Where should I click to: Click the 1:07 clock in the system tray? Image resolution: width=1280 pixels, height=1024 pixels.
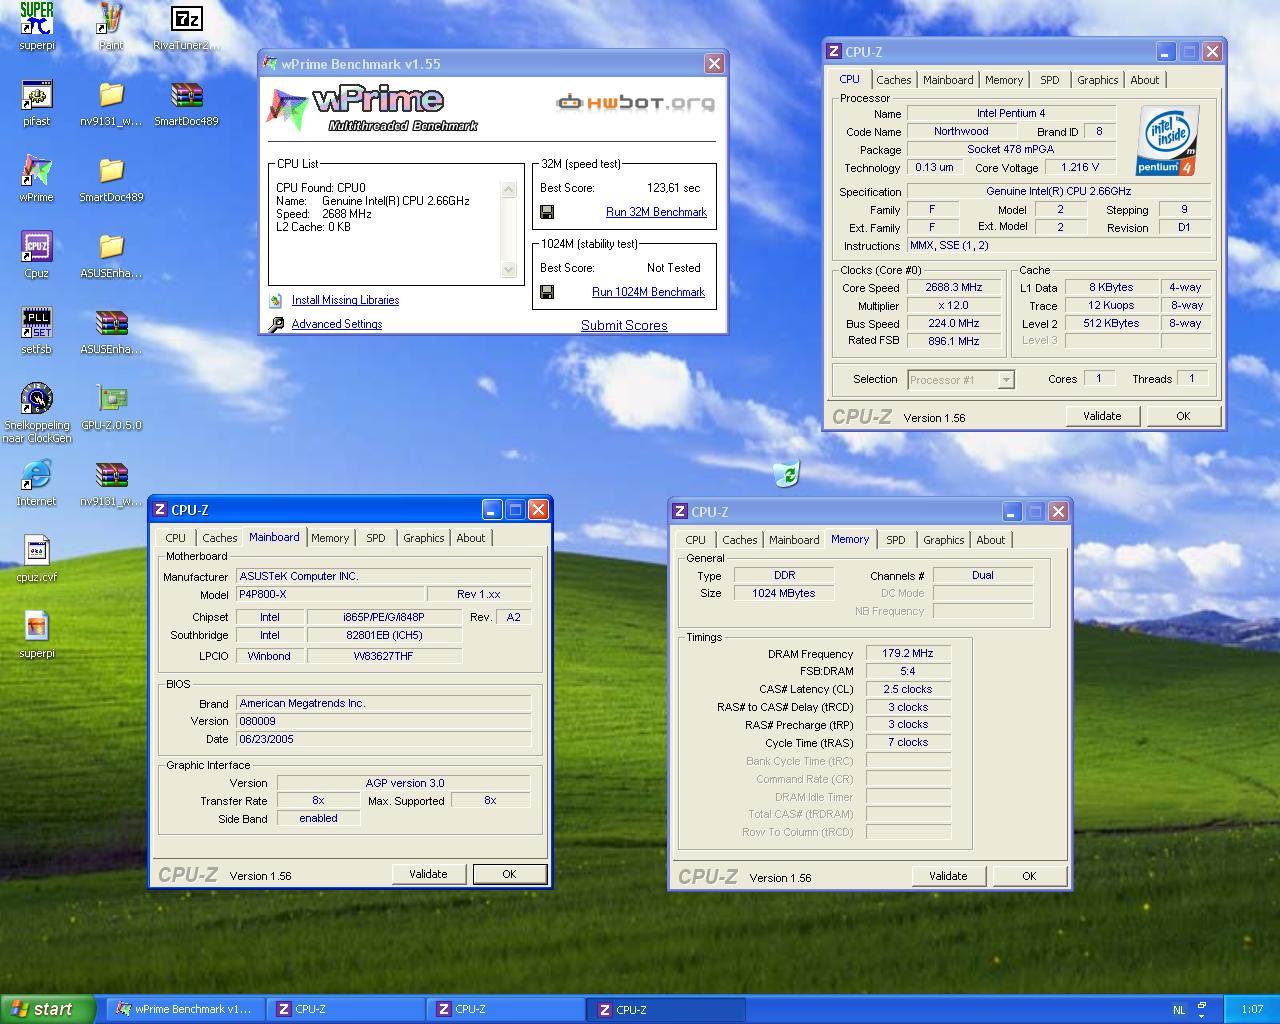pos(1252,1010)
